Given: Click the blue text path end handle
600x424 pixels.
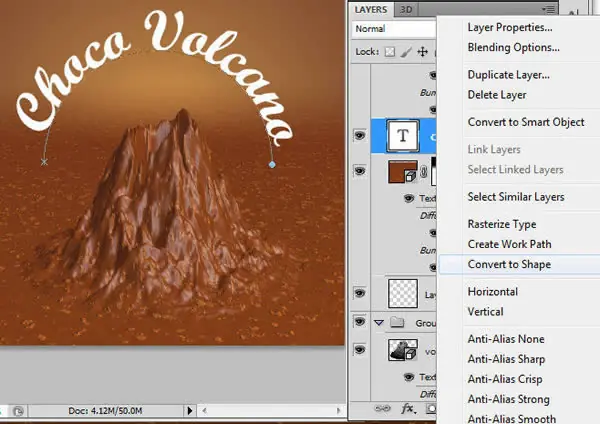Looking at the screenshot, I should click(x=272, y=165).
